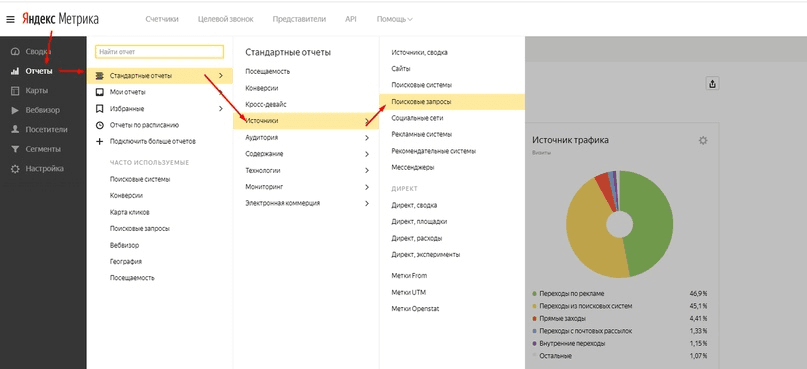807x369 pixels.
Task: Open Поисковые системы in Источники submenu
Action: 422,85
